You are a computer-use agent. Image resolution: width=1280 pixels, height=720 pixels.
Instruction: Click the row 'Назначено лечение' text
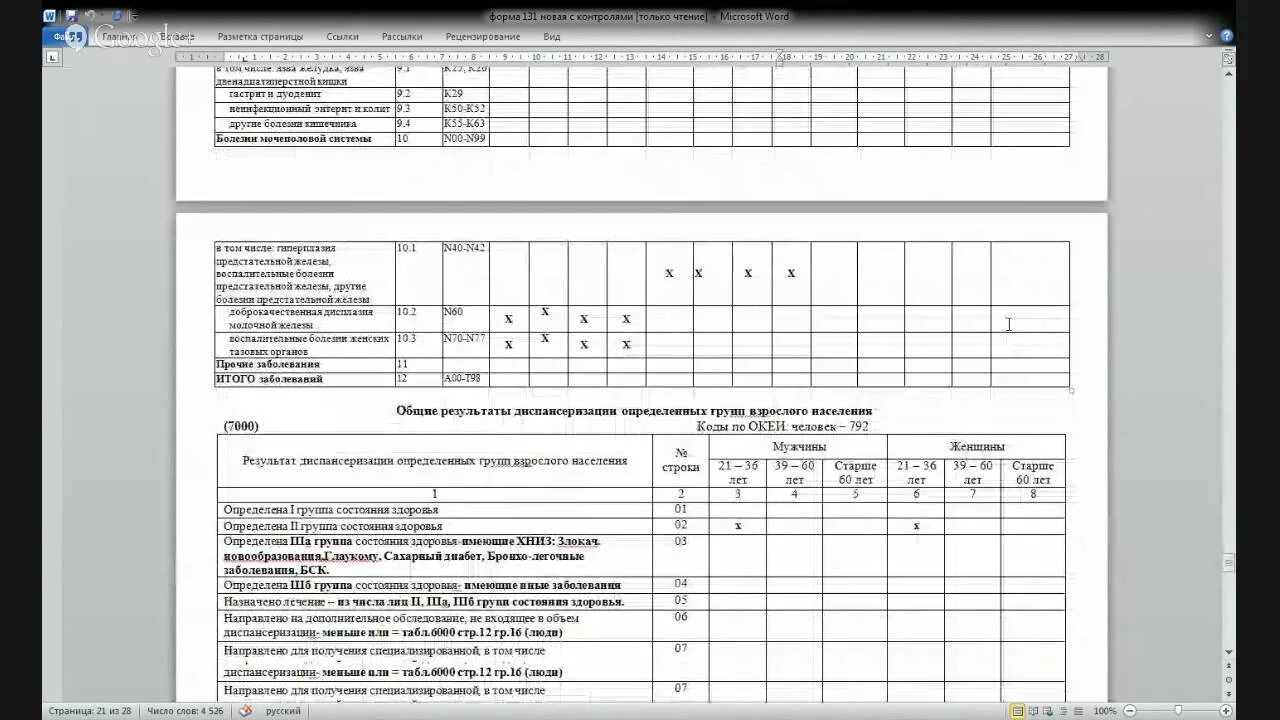[424, 602]
